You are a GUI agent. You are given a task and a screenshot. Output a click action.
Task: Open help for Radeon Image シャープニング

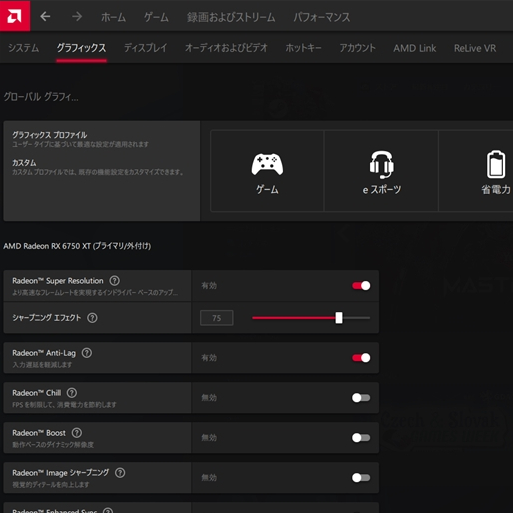[120, 473]
